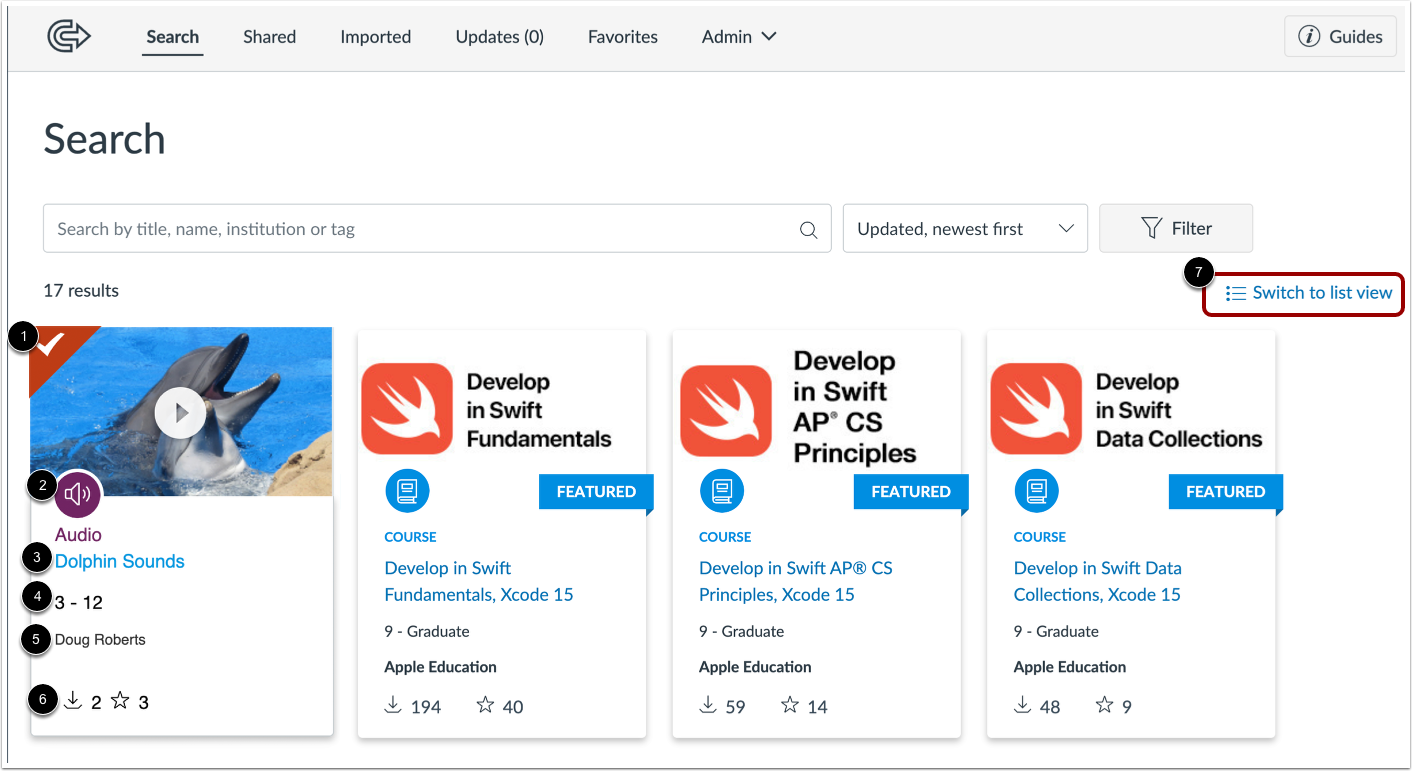Open the Dolphin Sounds resource
This screenshot has height=771, width=1412.
pyautogui.click(x=119, y=561)
